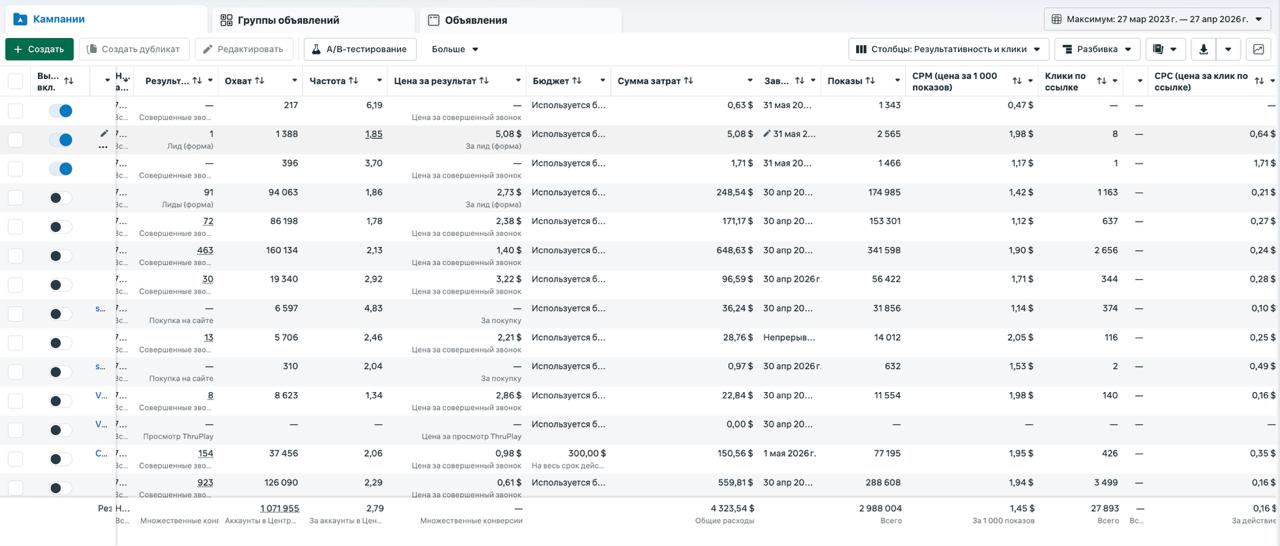Turn off the campaign toggle in the 1,71 $ spend row
The image size is (1280, 546).
60,169
